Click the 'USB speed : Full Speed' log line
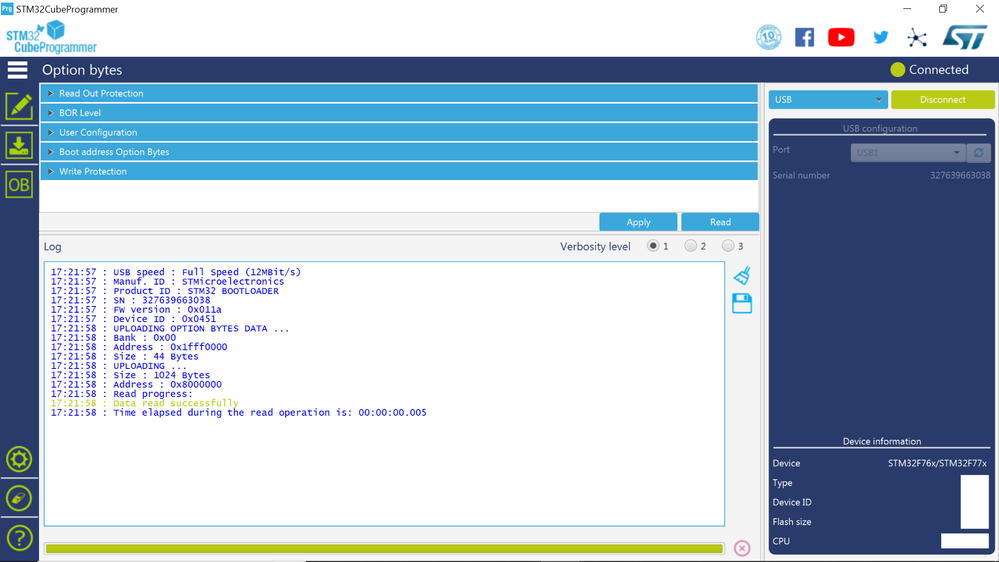Viewport: 999px width, 562px height. click(176, 272)
